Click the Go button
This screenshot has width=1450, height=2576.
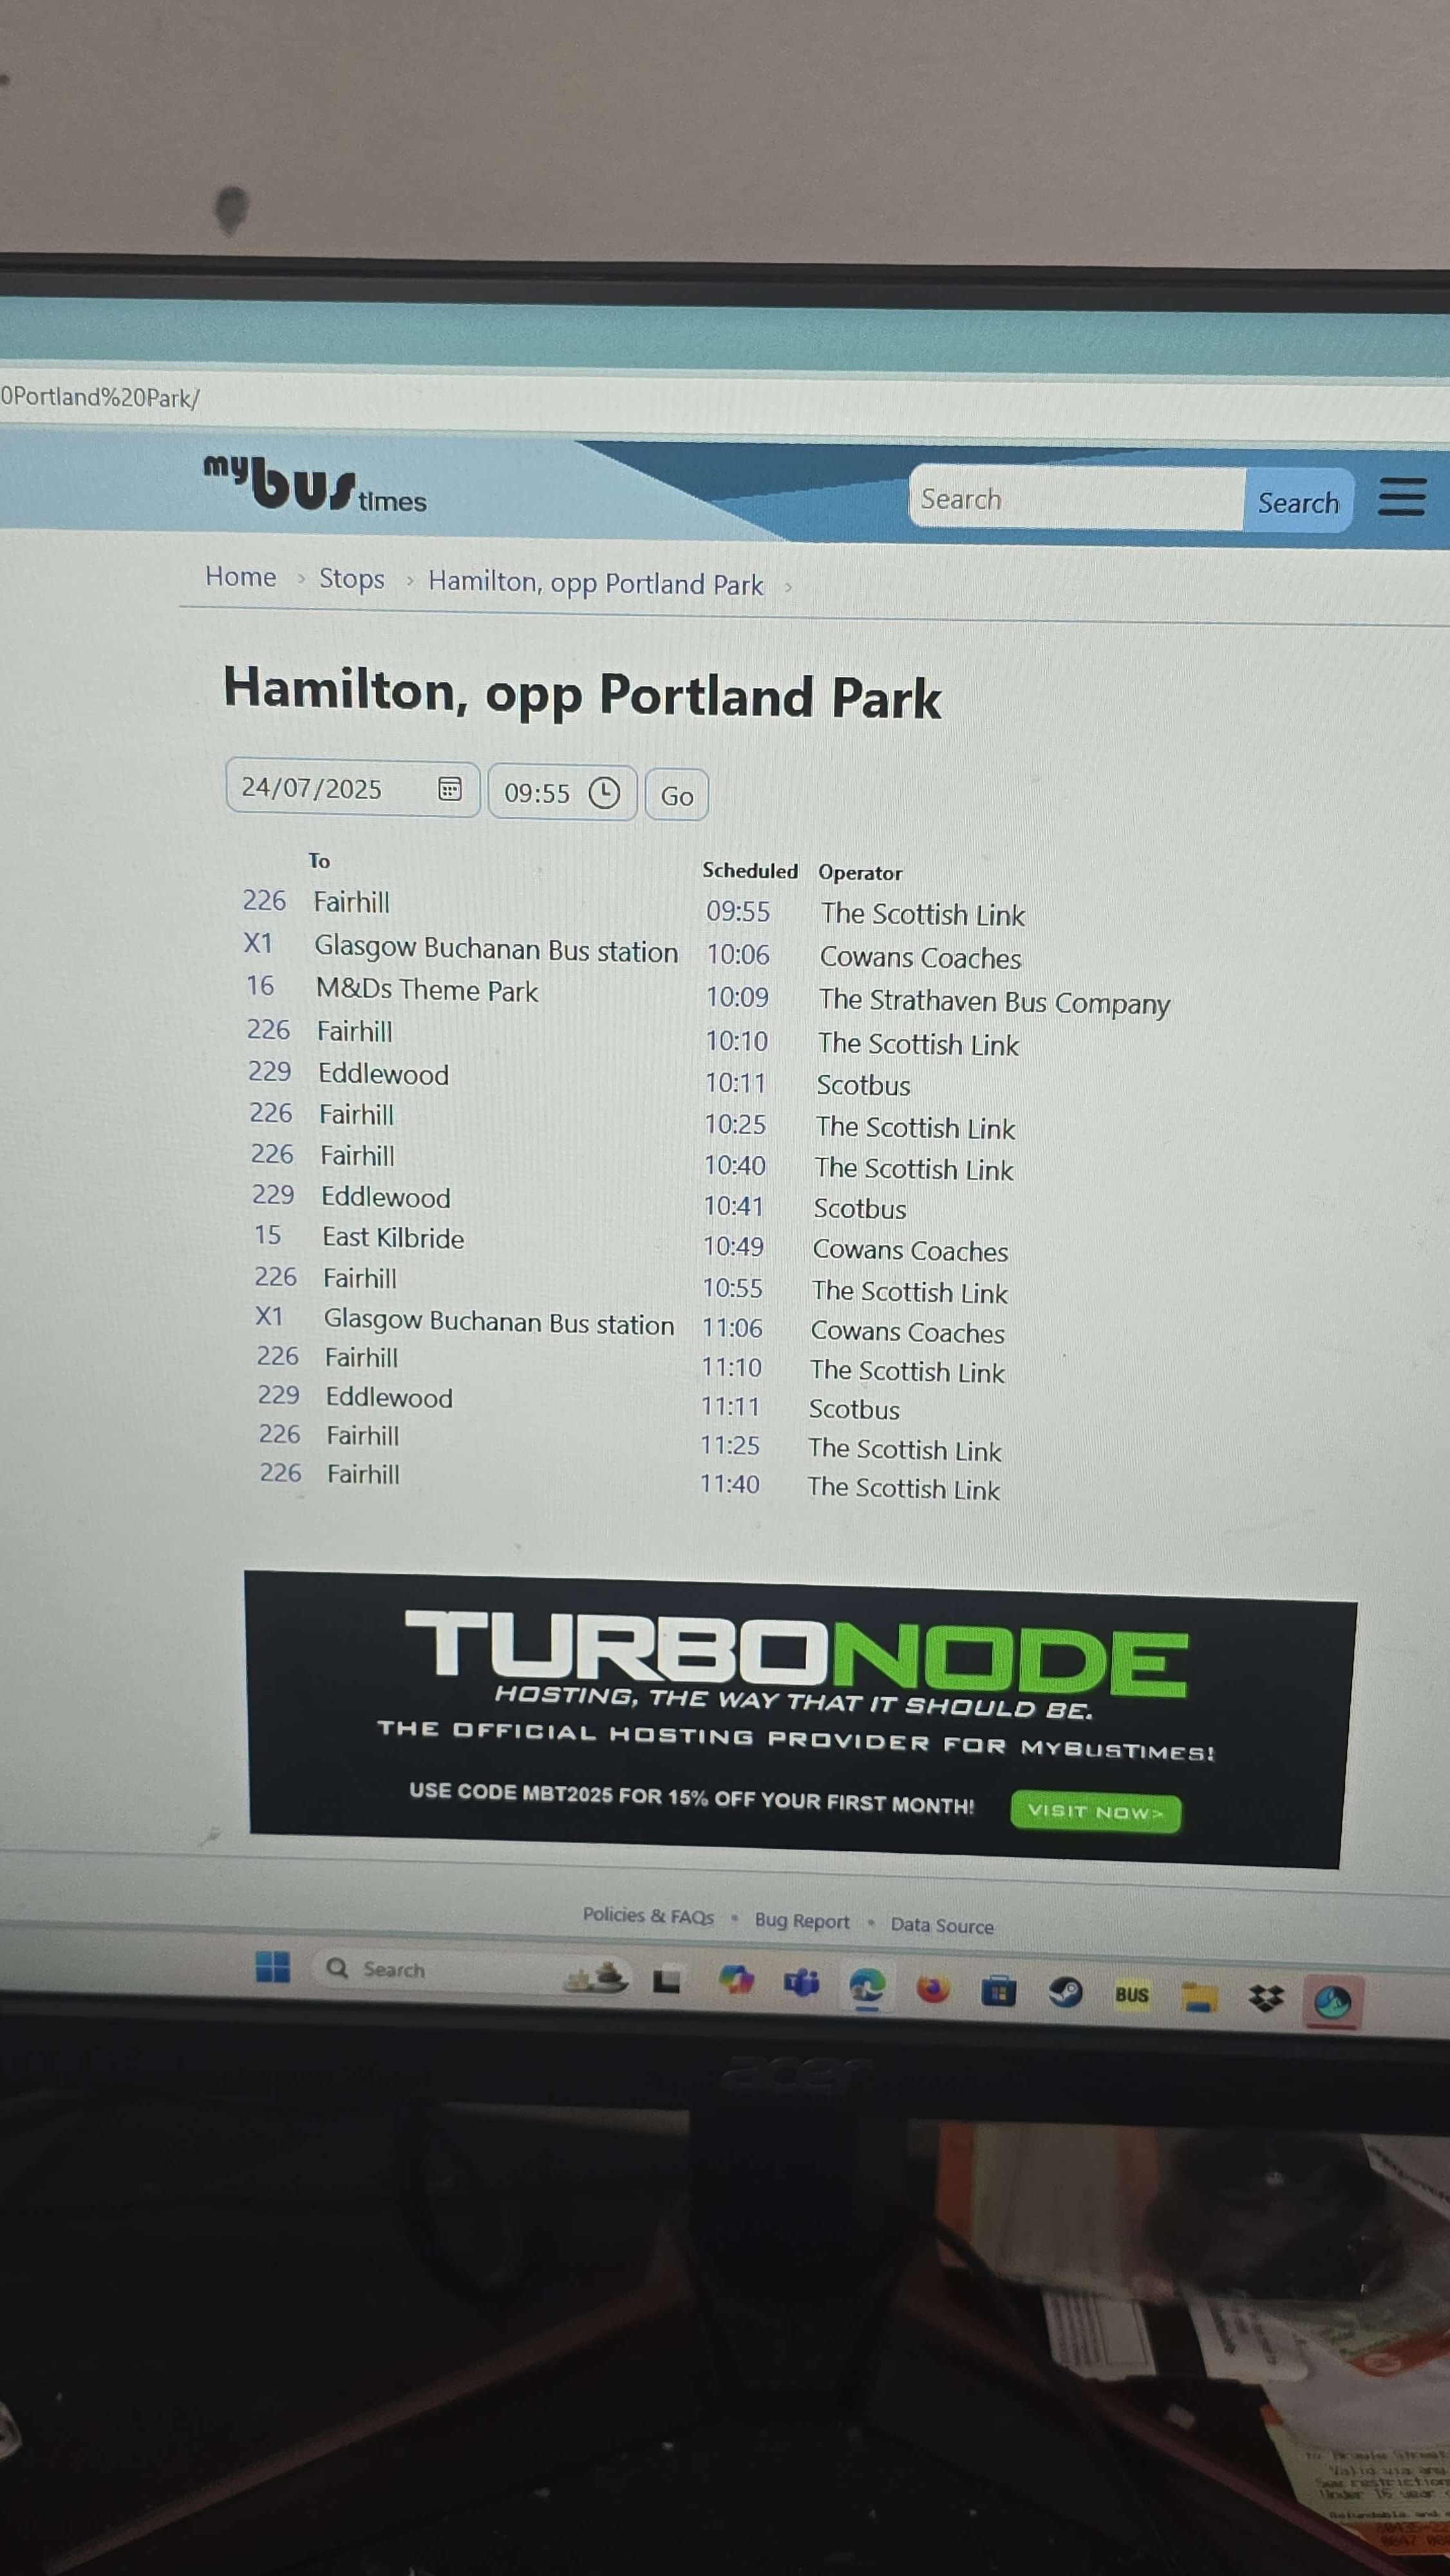[677, 796]
